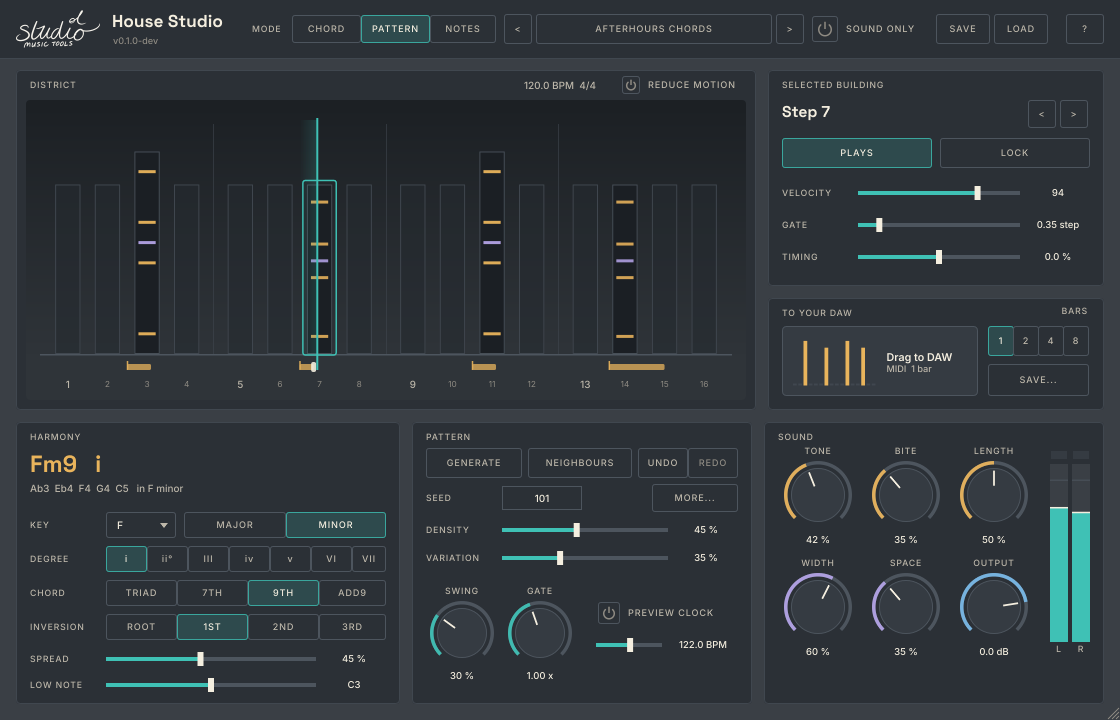Toggle the Preview Clock power icon

tap(609, 613)
